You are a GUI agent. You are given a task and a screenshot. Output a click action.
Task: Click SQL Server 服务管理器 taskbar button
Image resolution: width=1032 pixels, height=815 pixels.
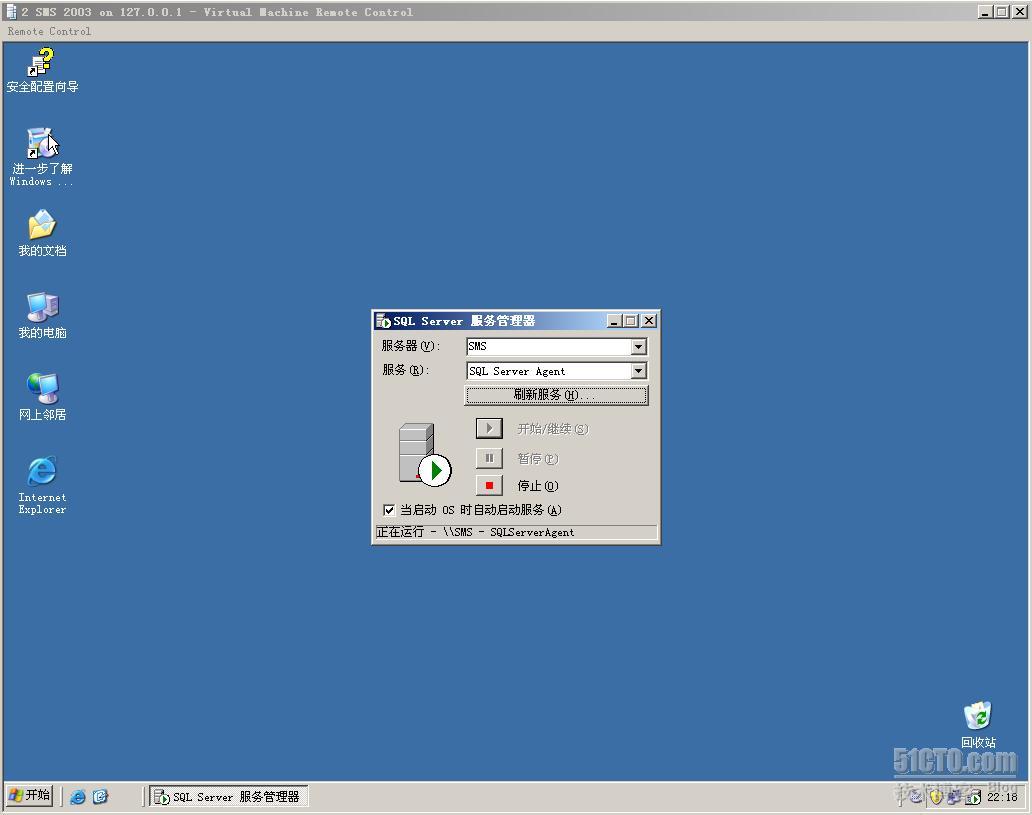tap(228, 797)
